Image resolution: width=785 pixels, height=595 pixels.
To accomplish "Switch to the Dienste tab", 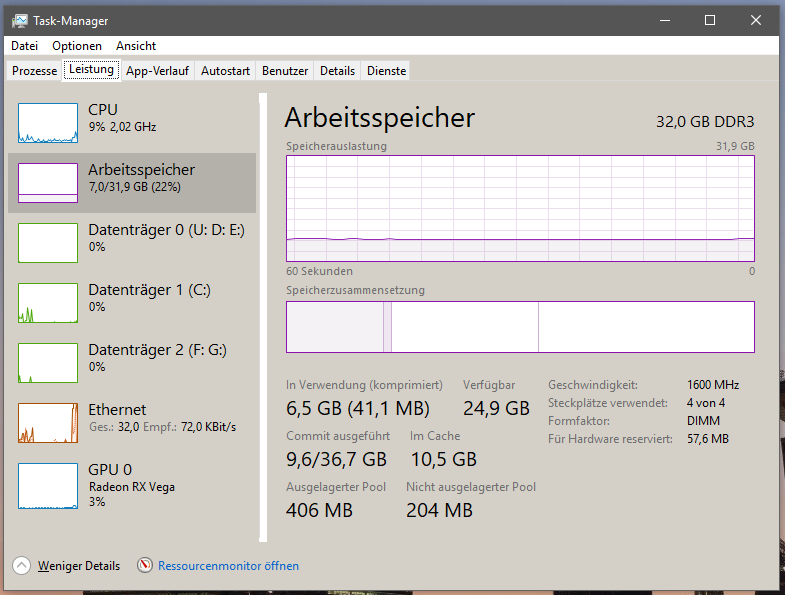I will click(x=386, y=71).
